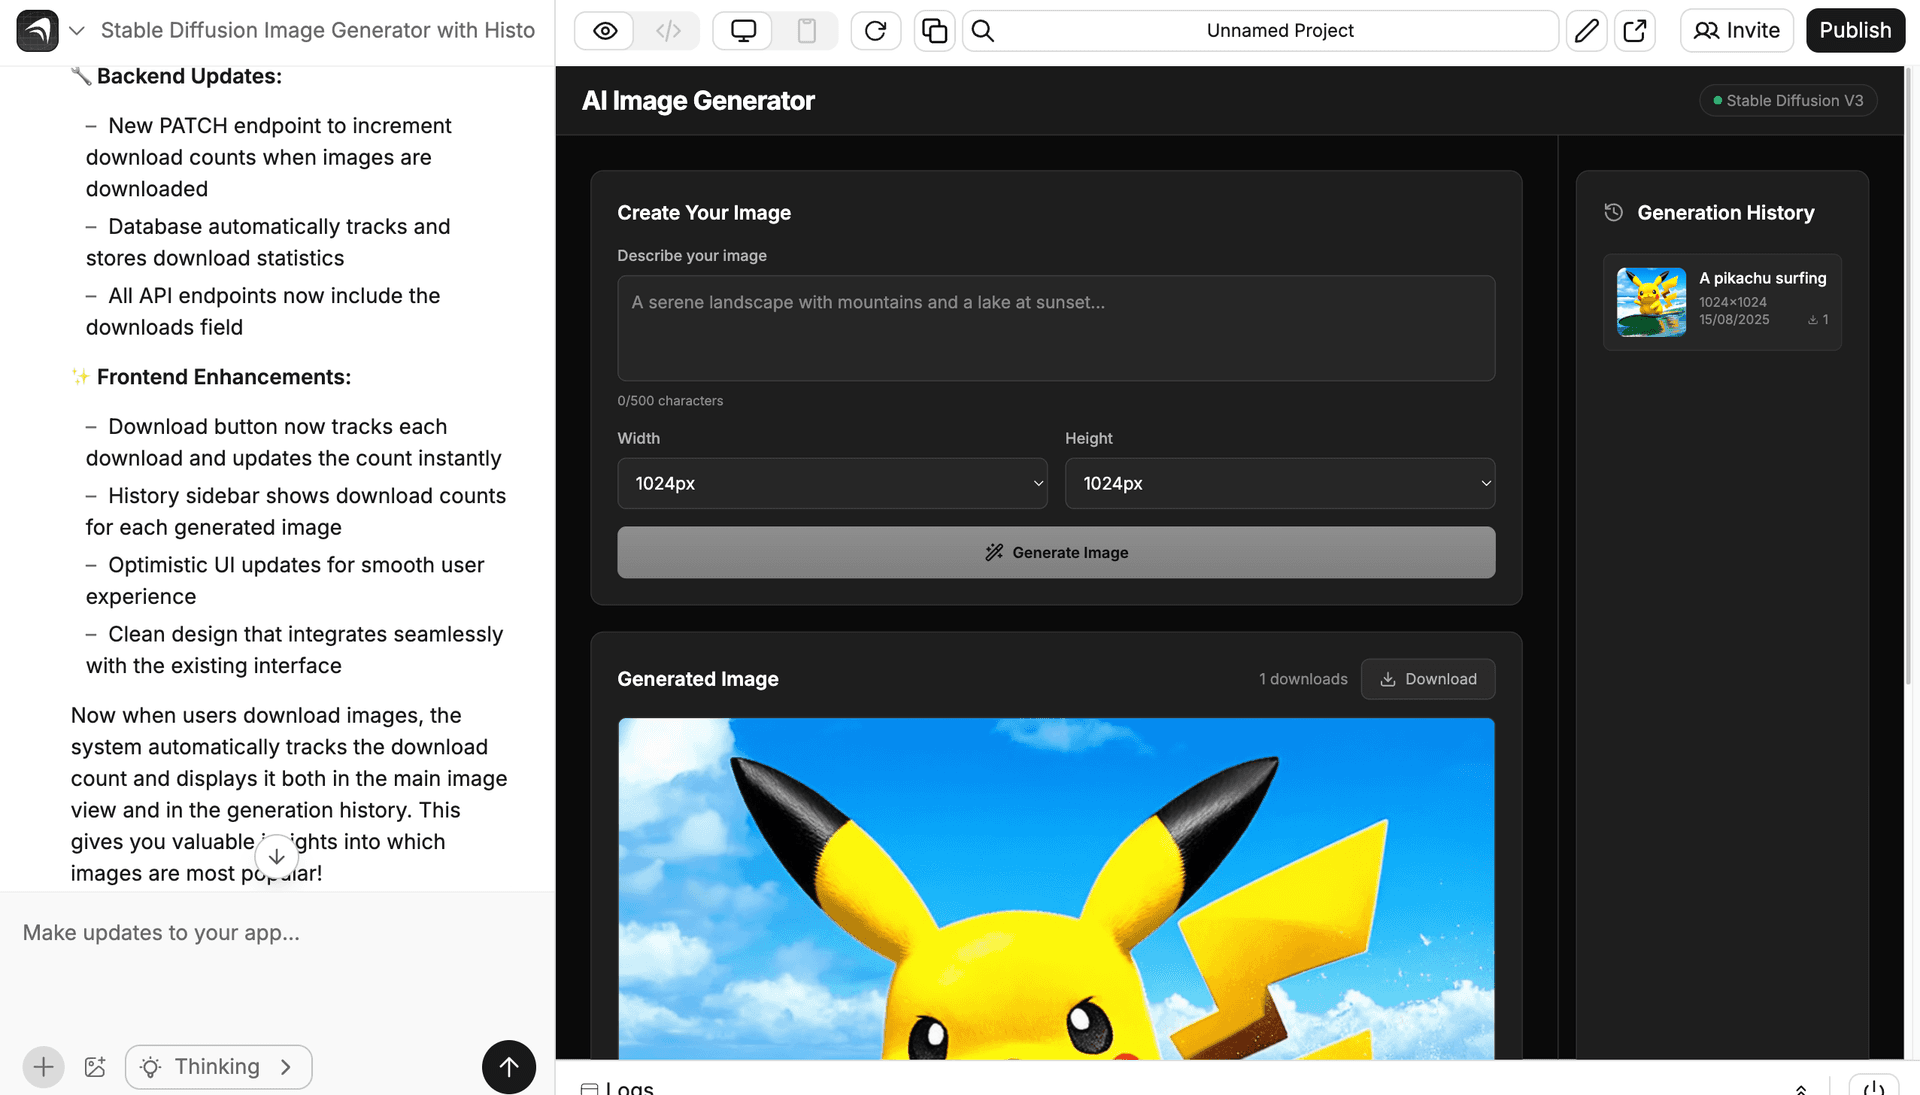Switch to mobile preview mode
1920x1095 pixels.
[x=806, y=30]
